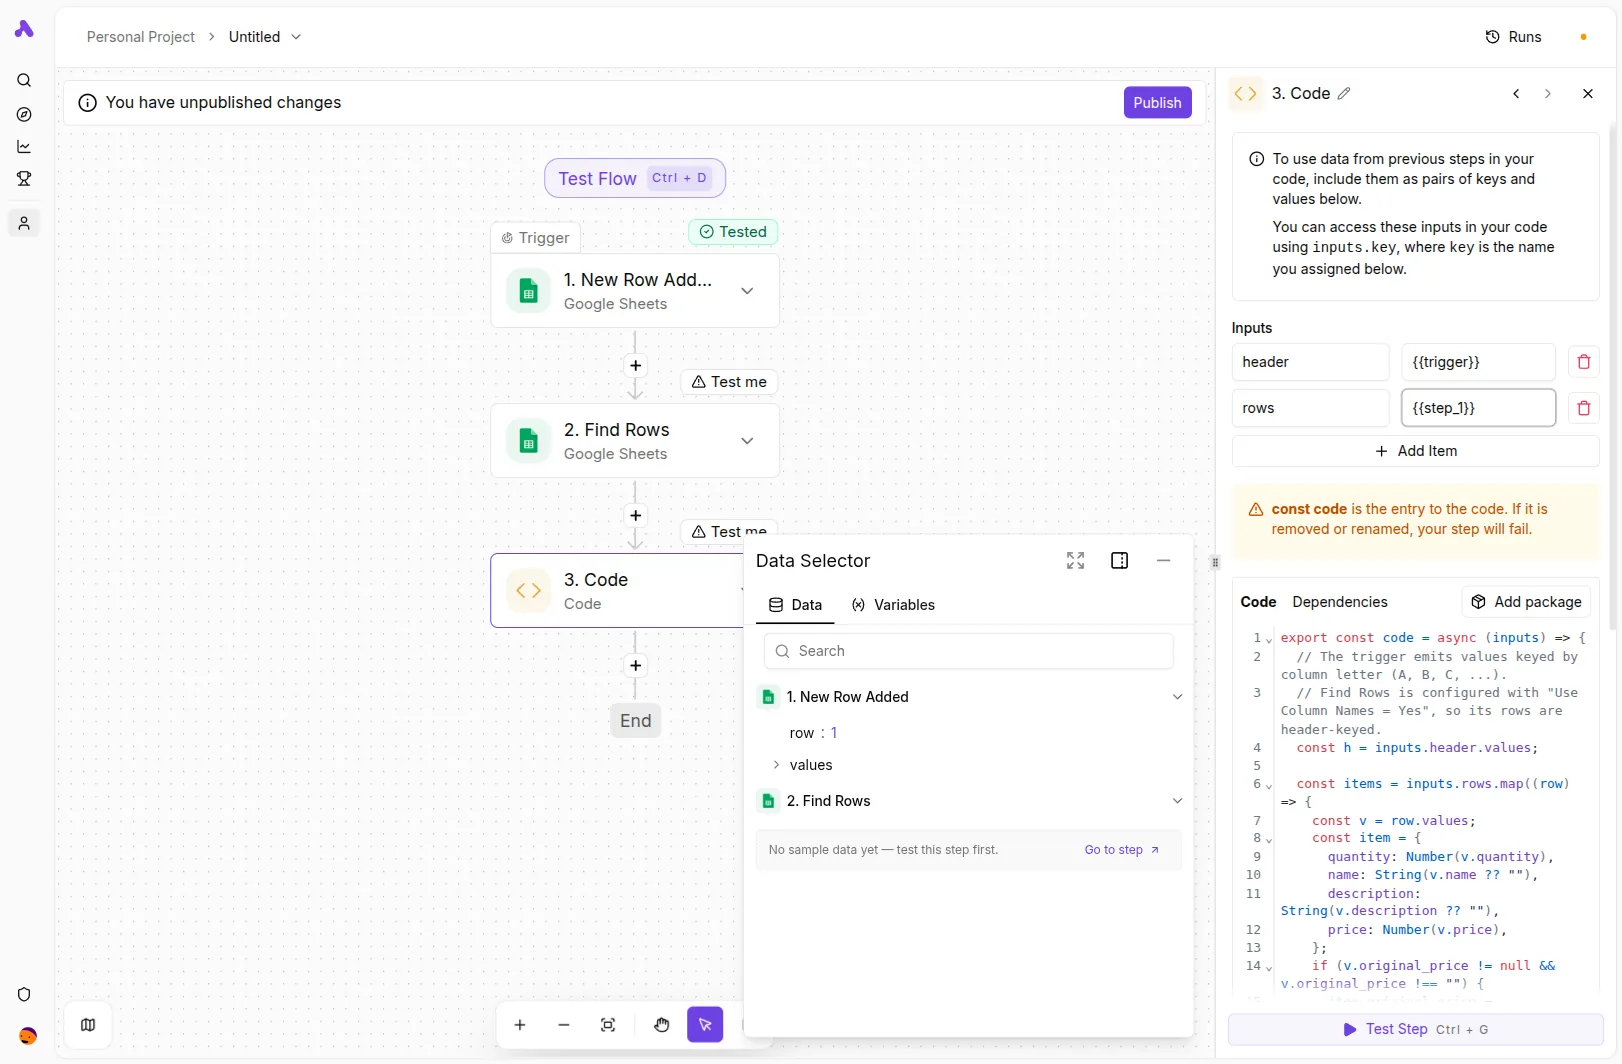Dock the Data Selector panel
The image size is (1622, 1064).
(1120, 561)
